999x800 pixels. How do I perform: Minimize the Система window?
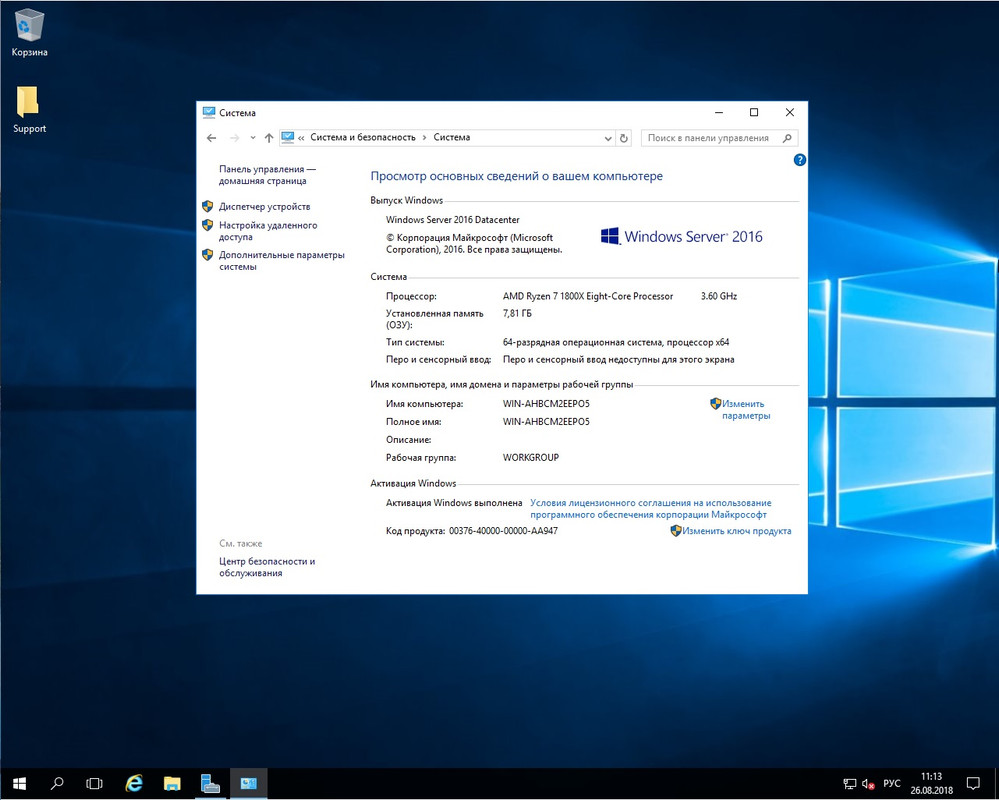pyautogui.click(x=719, y=113)
